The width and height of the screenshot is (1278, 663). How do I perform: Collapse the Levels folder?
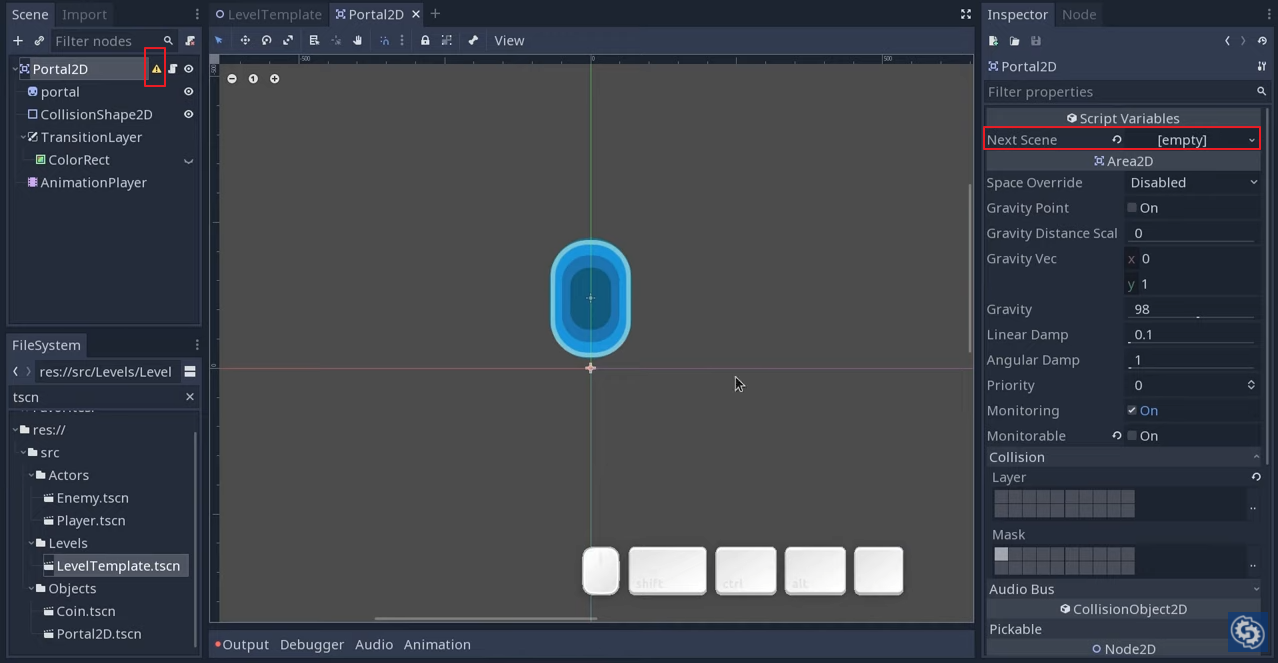(31, 543)
